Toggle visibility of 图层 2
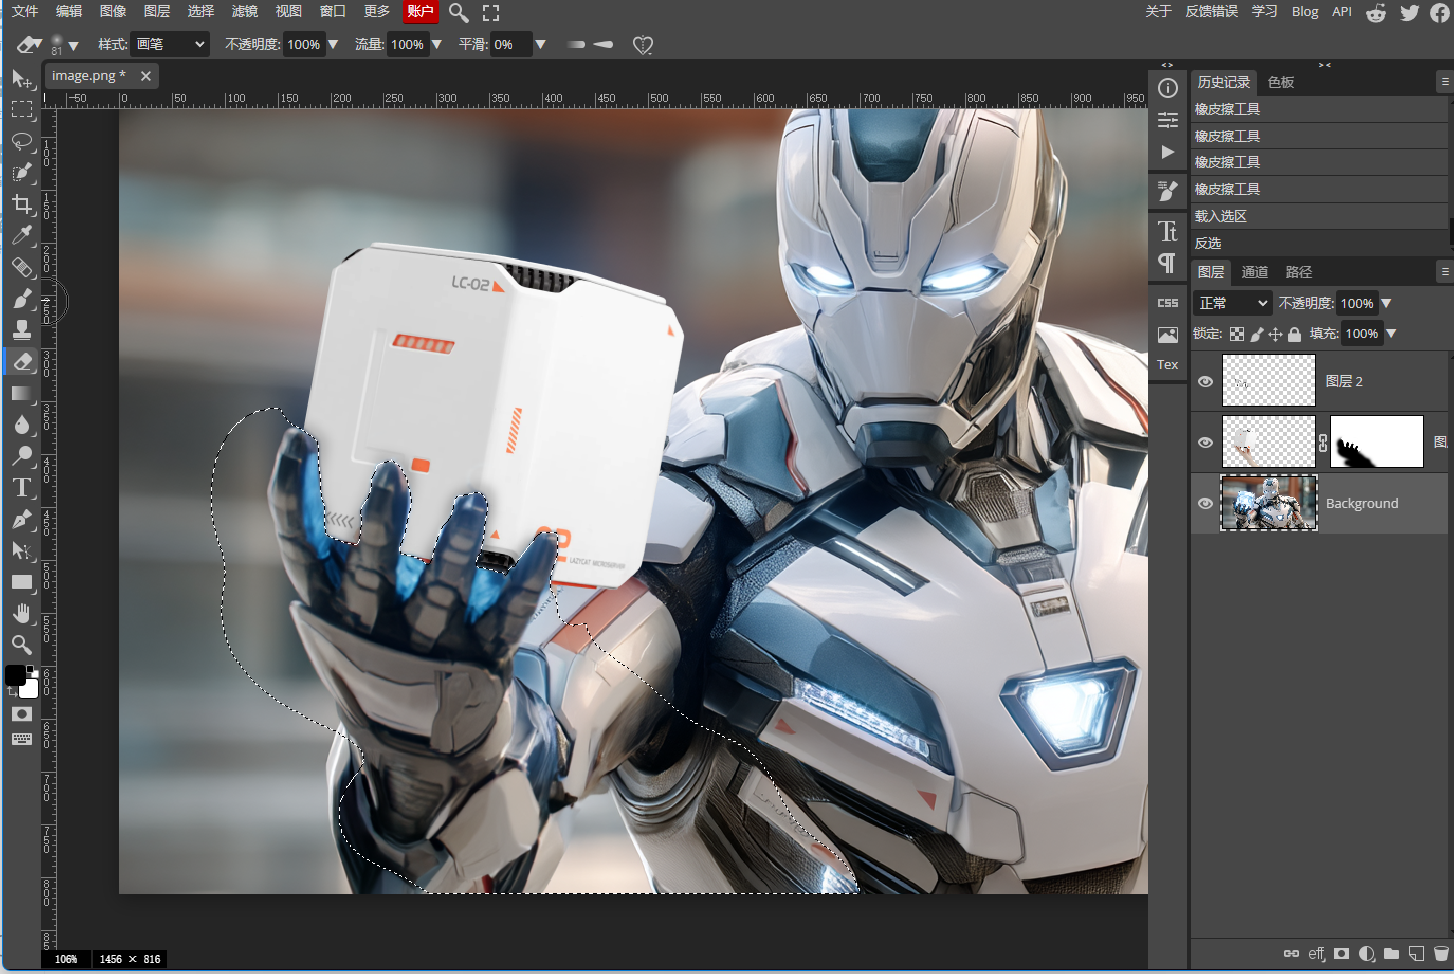Screen dimensions: 1454x974 (1205, 381)
